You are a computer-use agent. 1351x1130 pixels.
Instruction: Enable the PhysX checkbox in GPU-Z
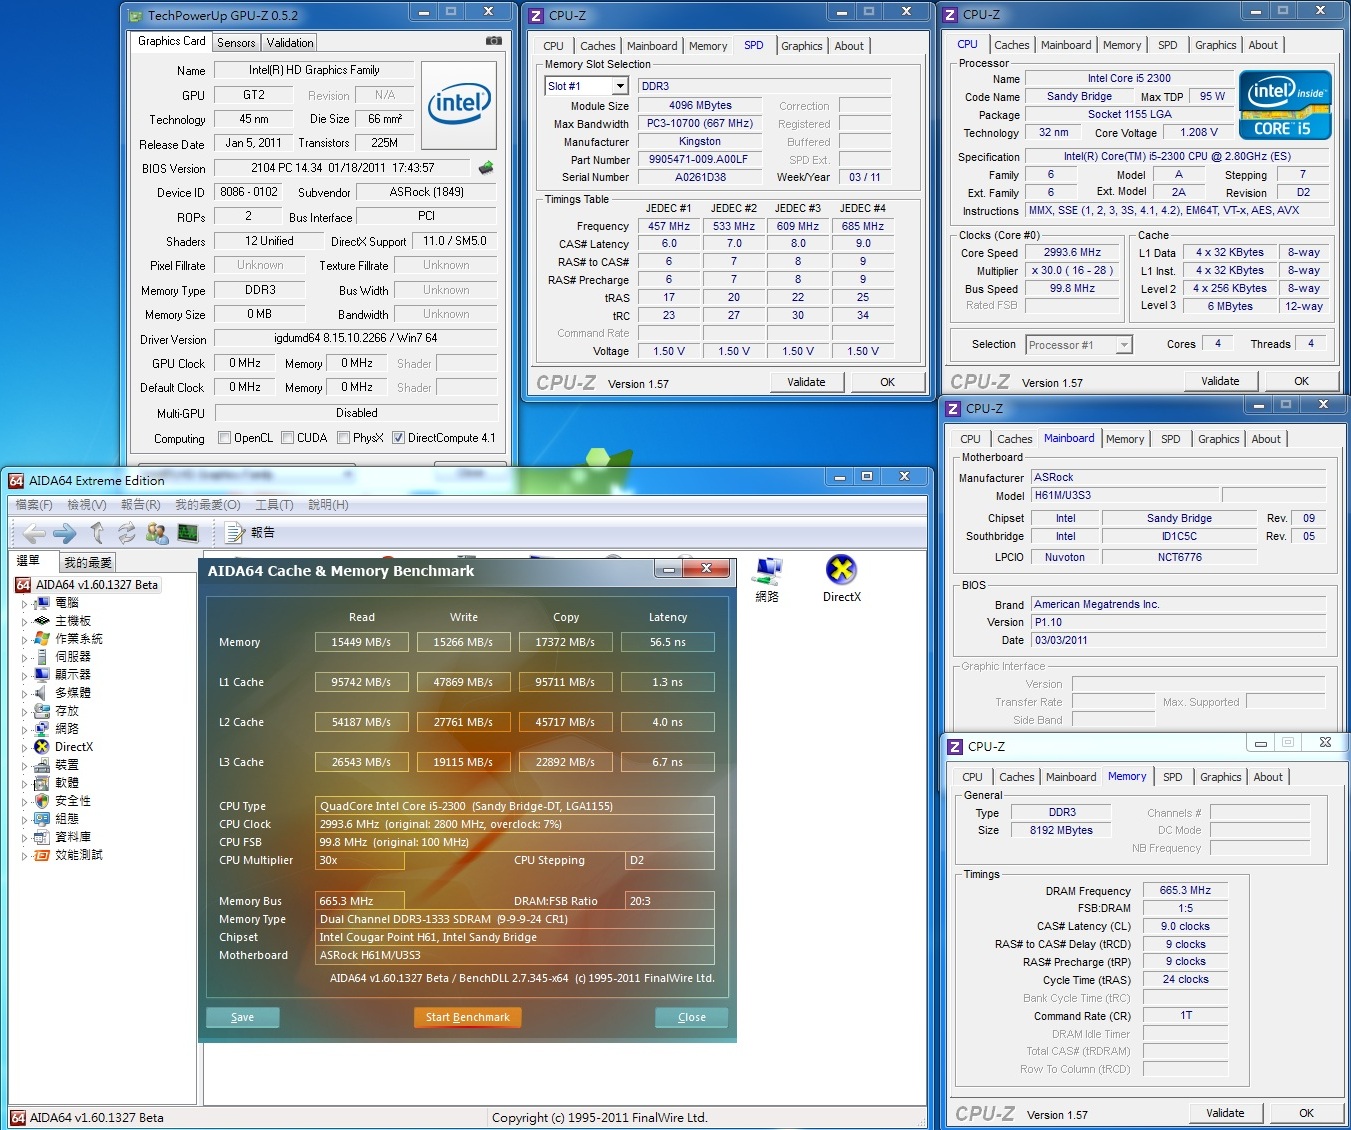pyautogui.click(x=344, y=438)
